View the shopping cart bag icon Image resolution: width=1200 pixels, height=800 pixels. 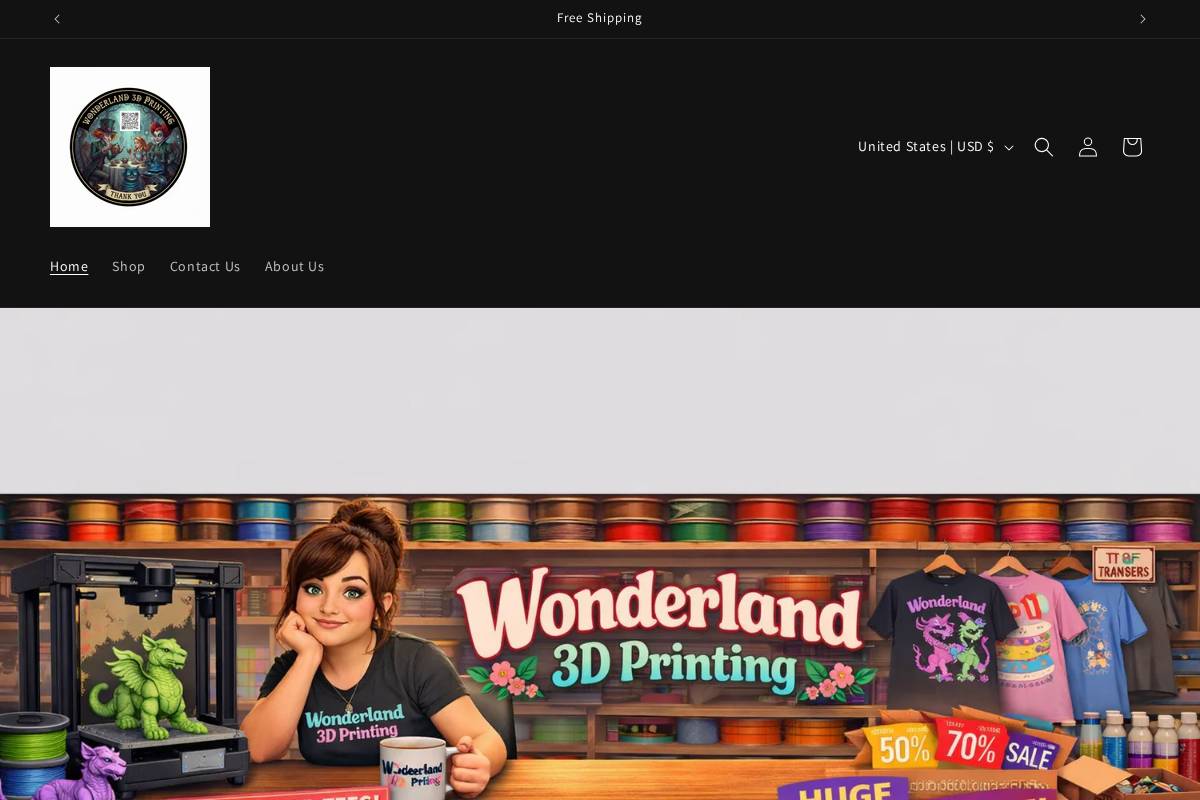point(1132,147)
